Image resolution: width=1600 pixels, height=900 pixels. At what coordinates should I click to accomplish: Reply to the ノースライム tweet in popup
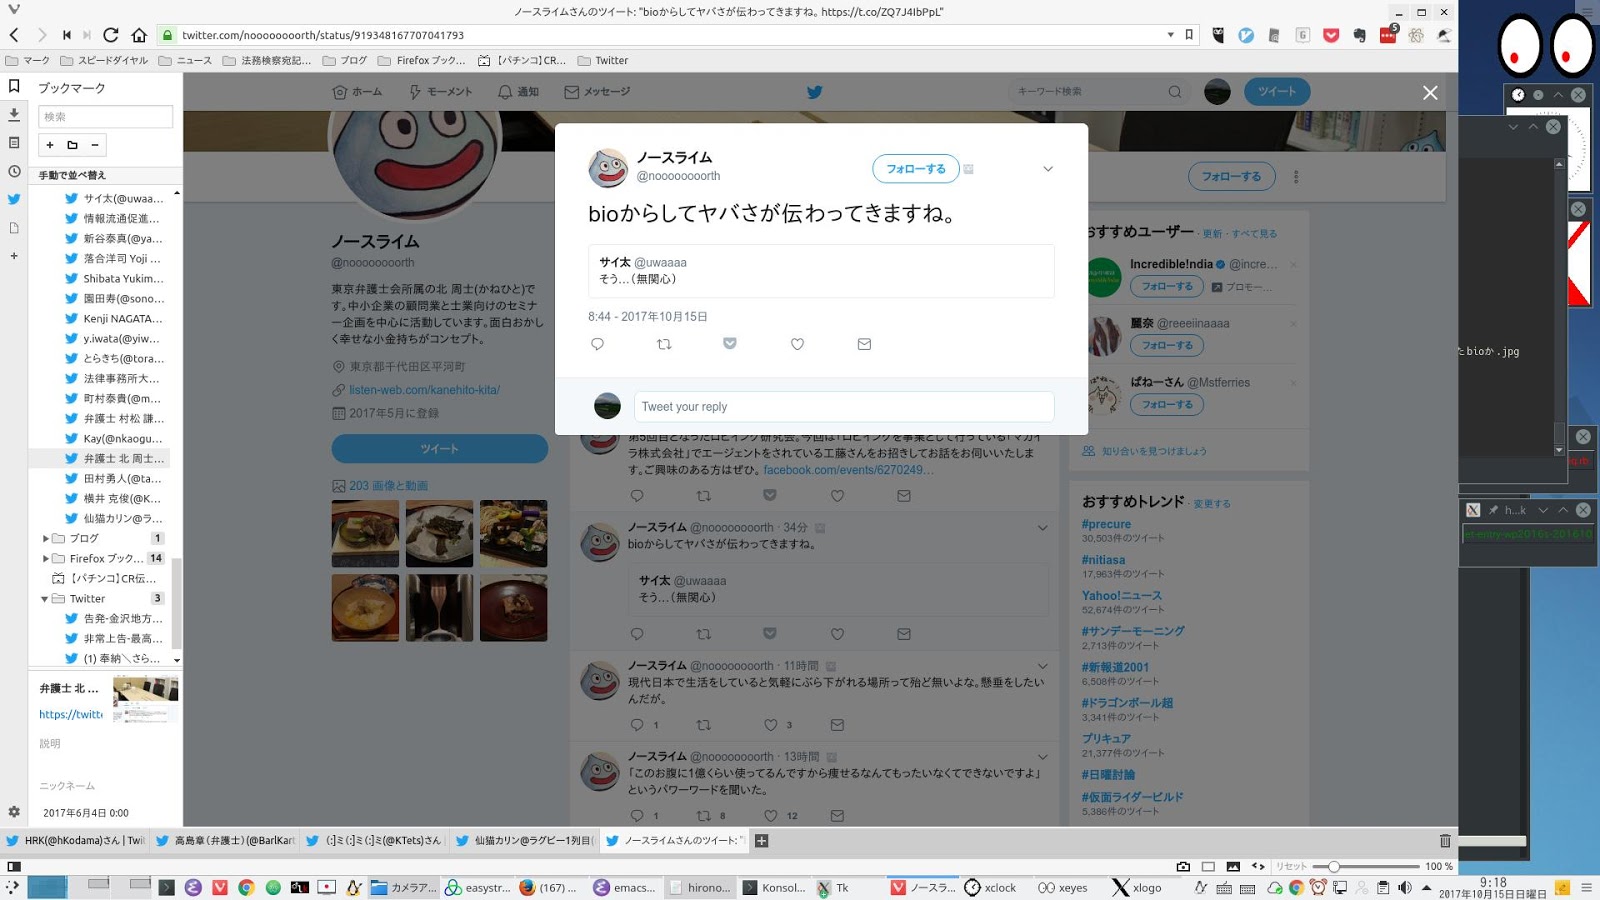pos(597,344)
